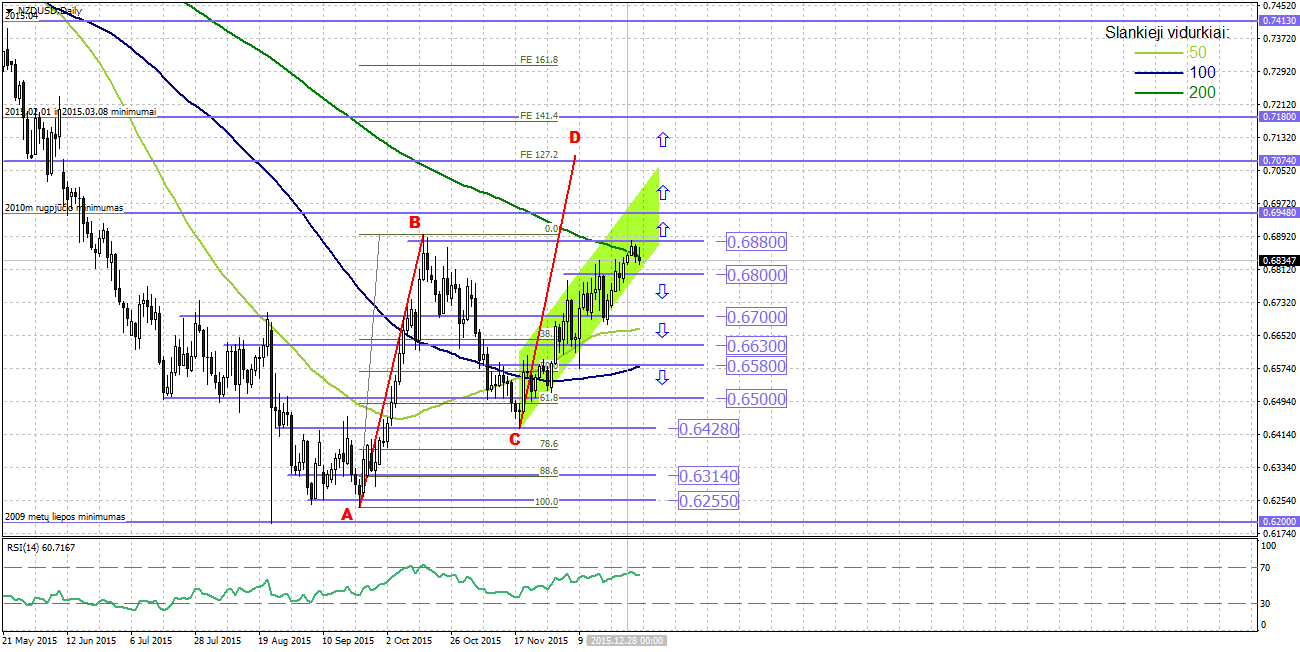Click the current price tag 0.68347
The image size is (1300, 652).
1278,260
